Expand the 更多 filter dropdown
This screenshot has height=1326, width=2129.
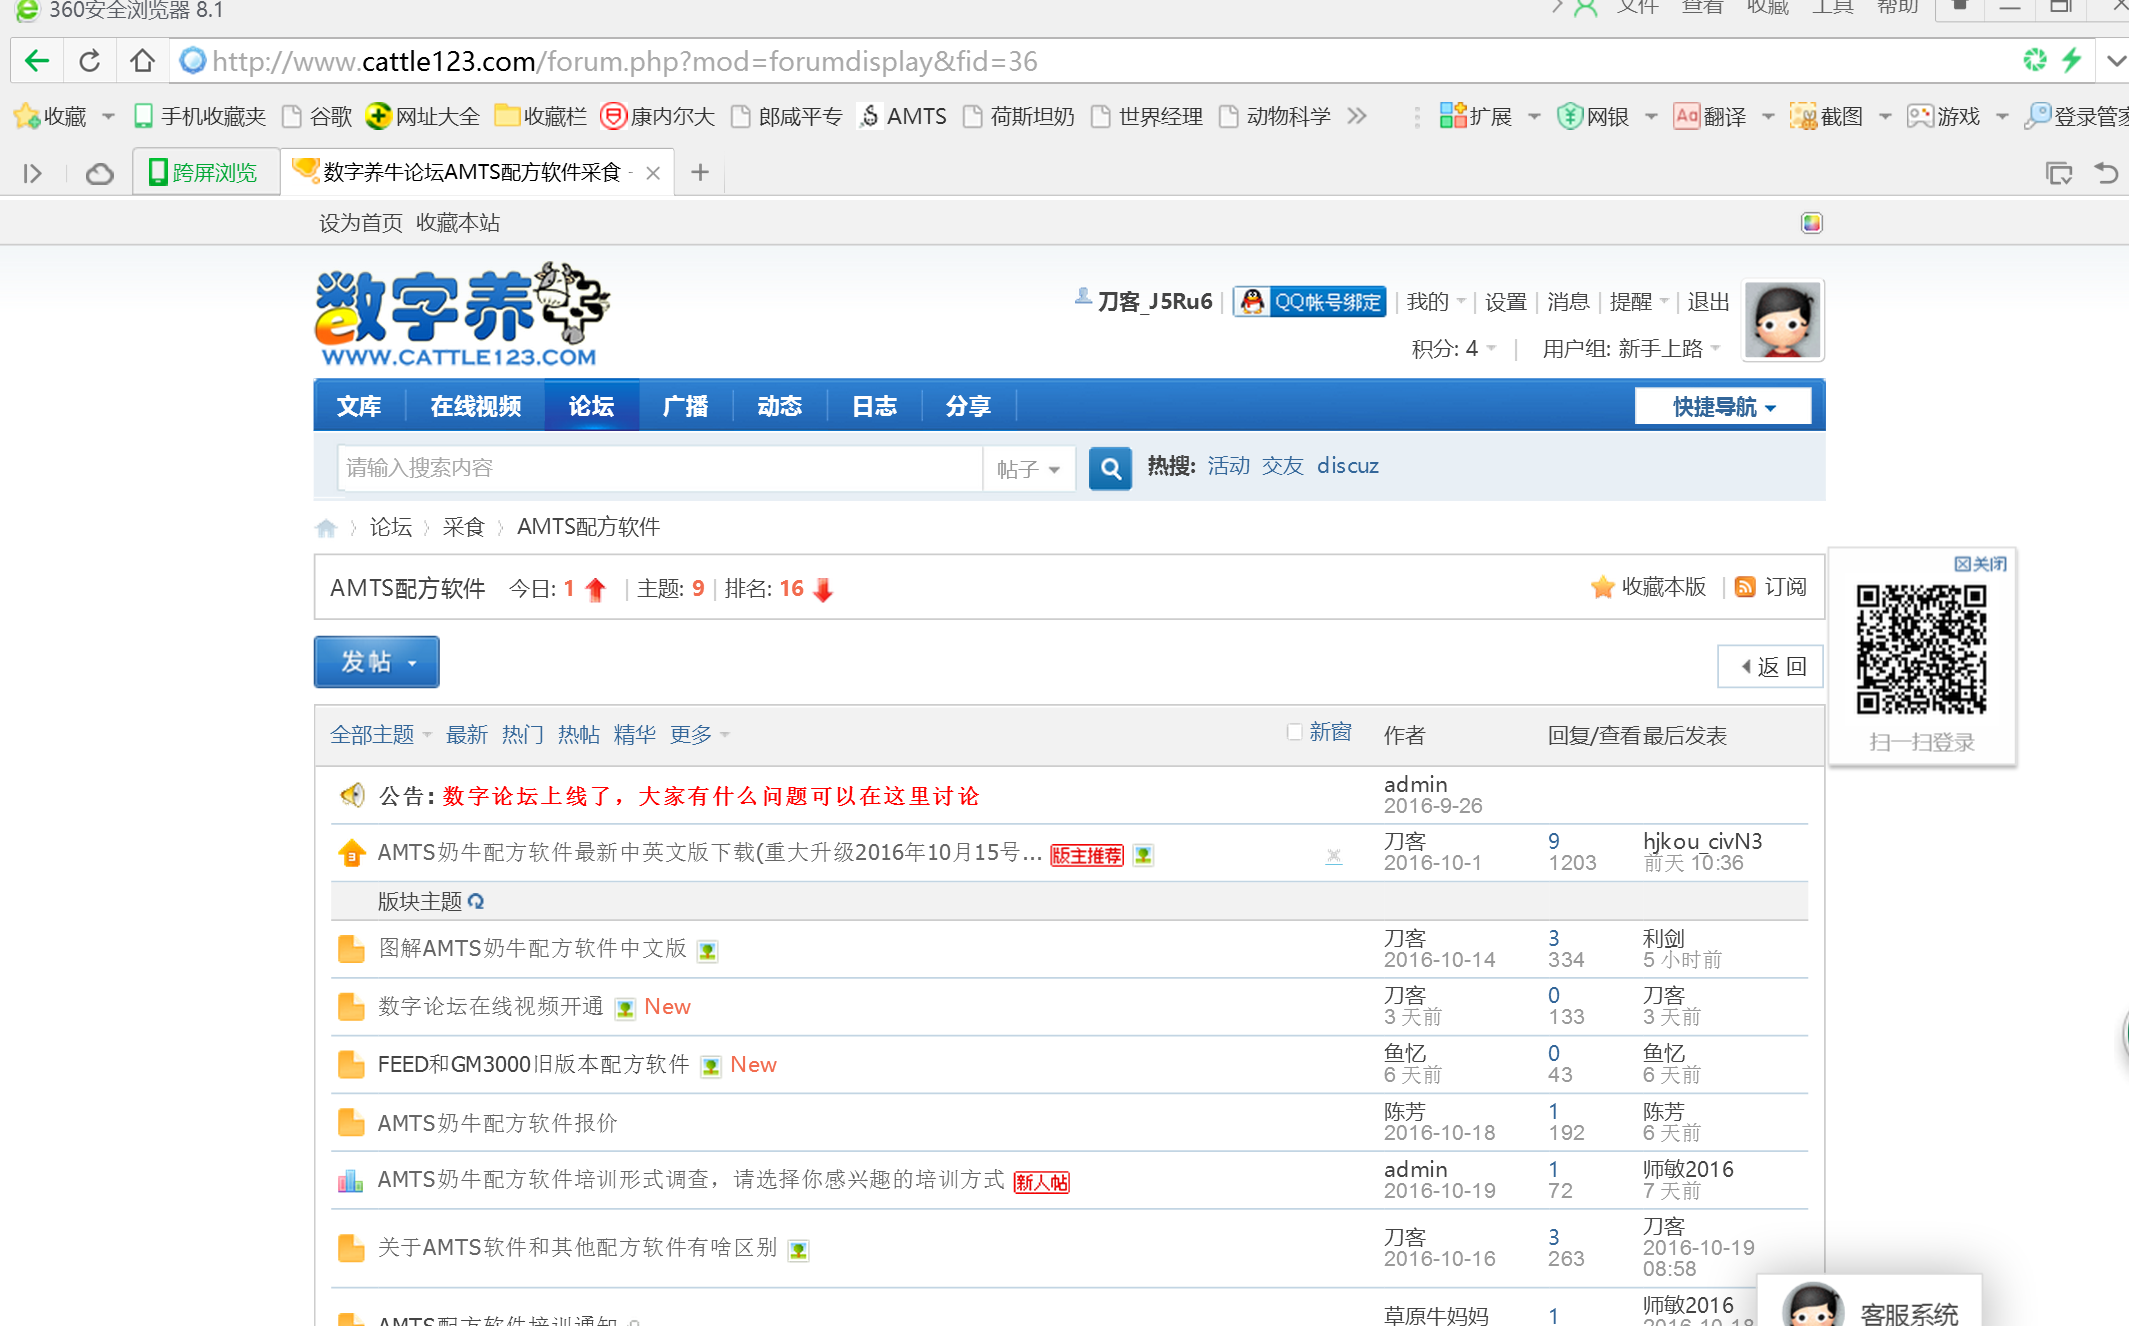click(x=700, y=735)
